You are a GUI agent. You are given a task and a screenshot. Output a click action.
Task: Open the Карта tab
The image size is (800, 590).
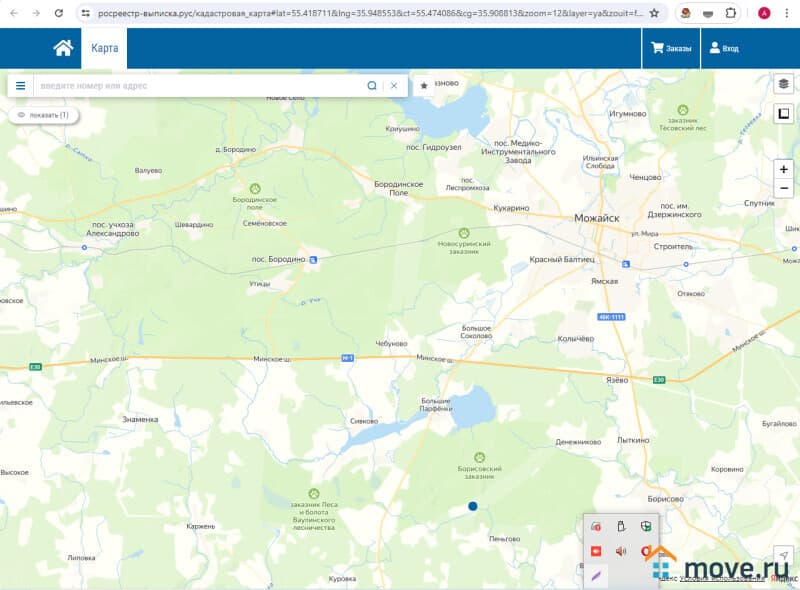(104, 48)
